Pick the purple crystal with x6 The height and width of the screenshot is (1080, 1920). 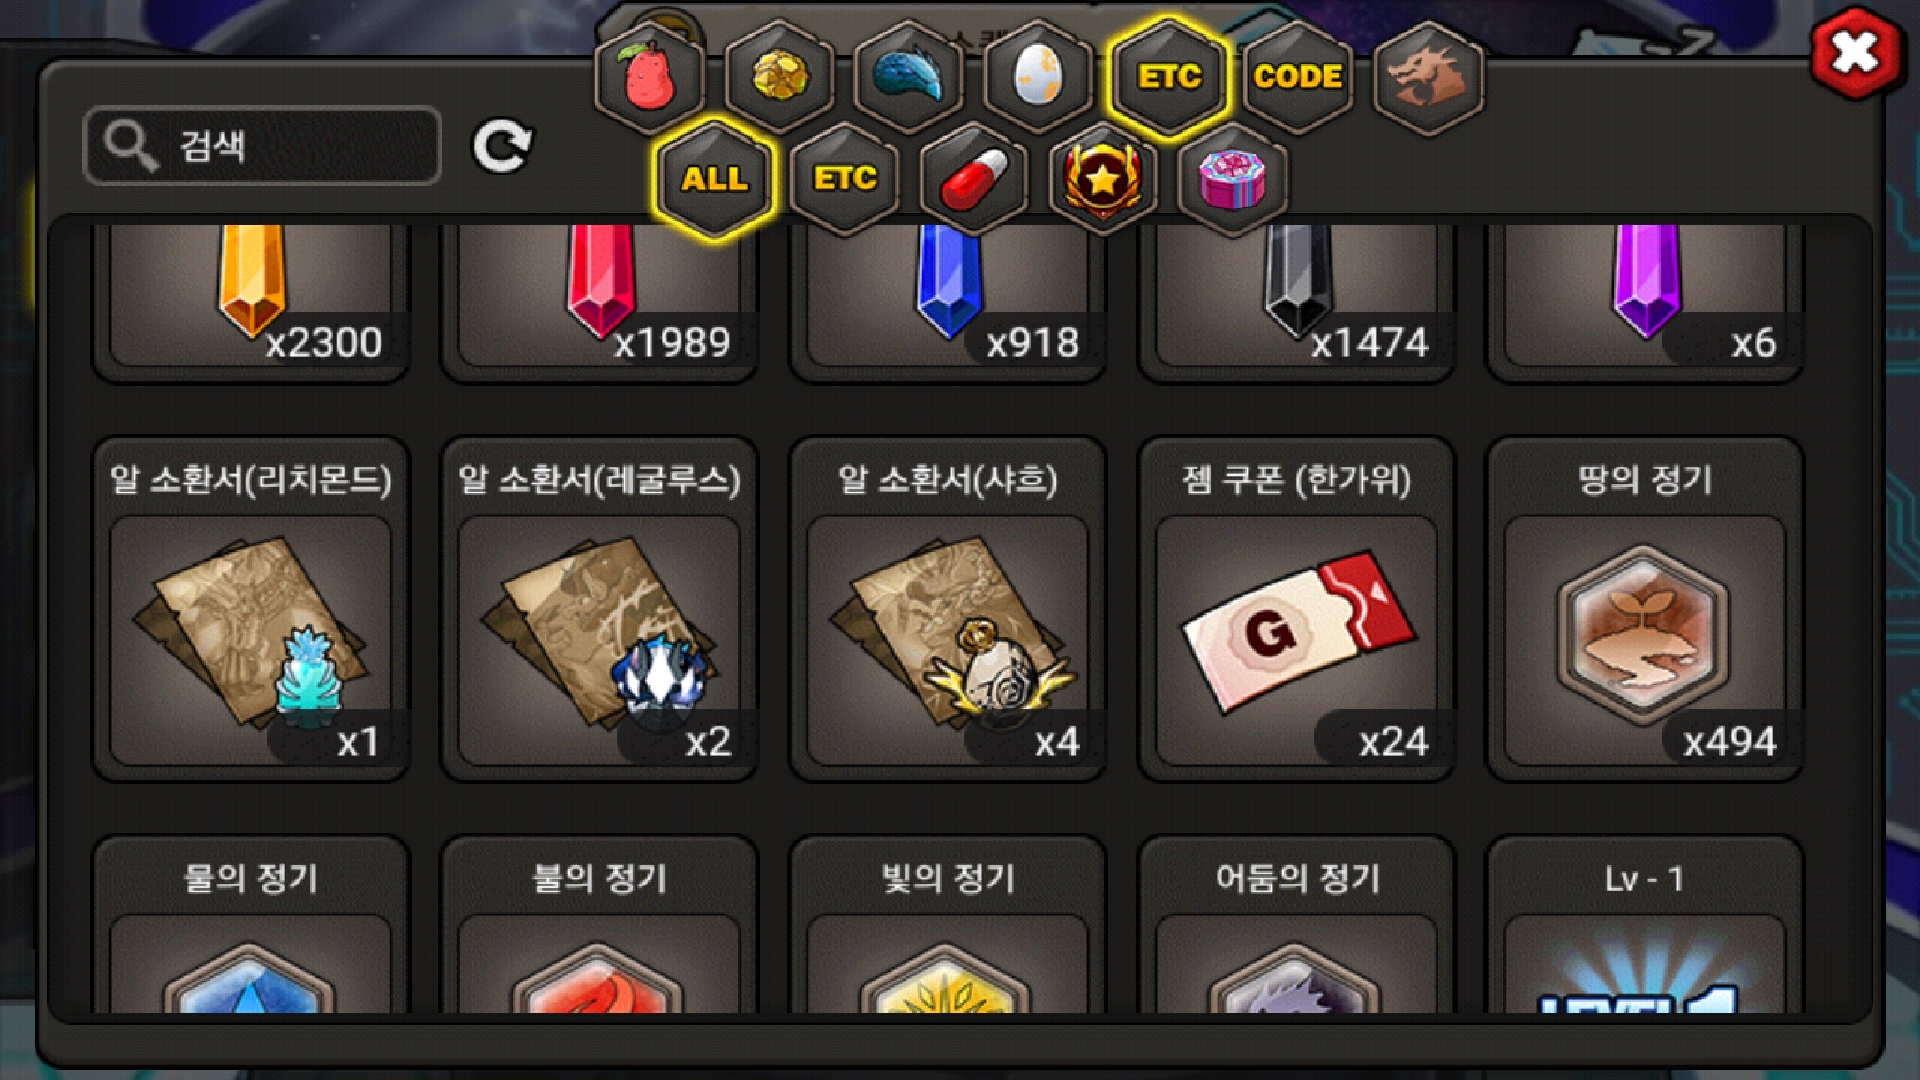click(x=1645, y=300)
